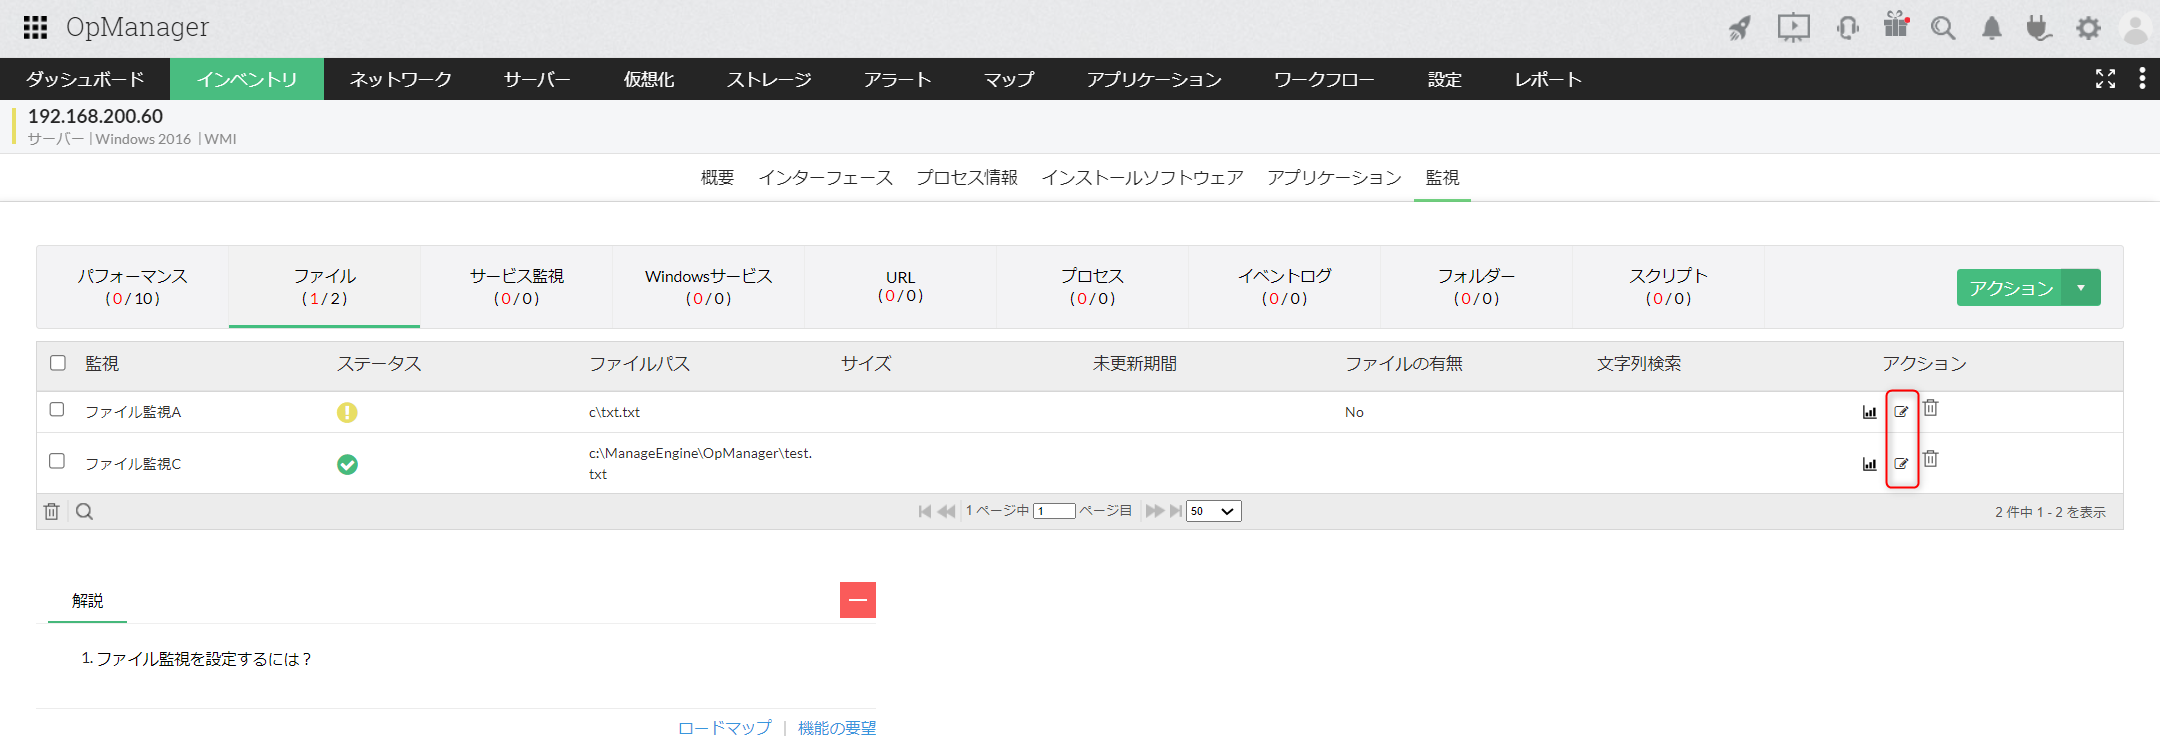Select the パフォーマンス monitor tab

click(x=133, y=287)
